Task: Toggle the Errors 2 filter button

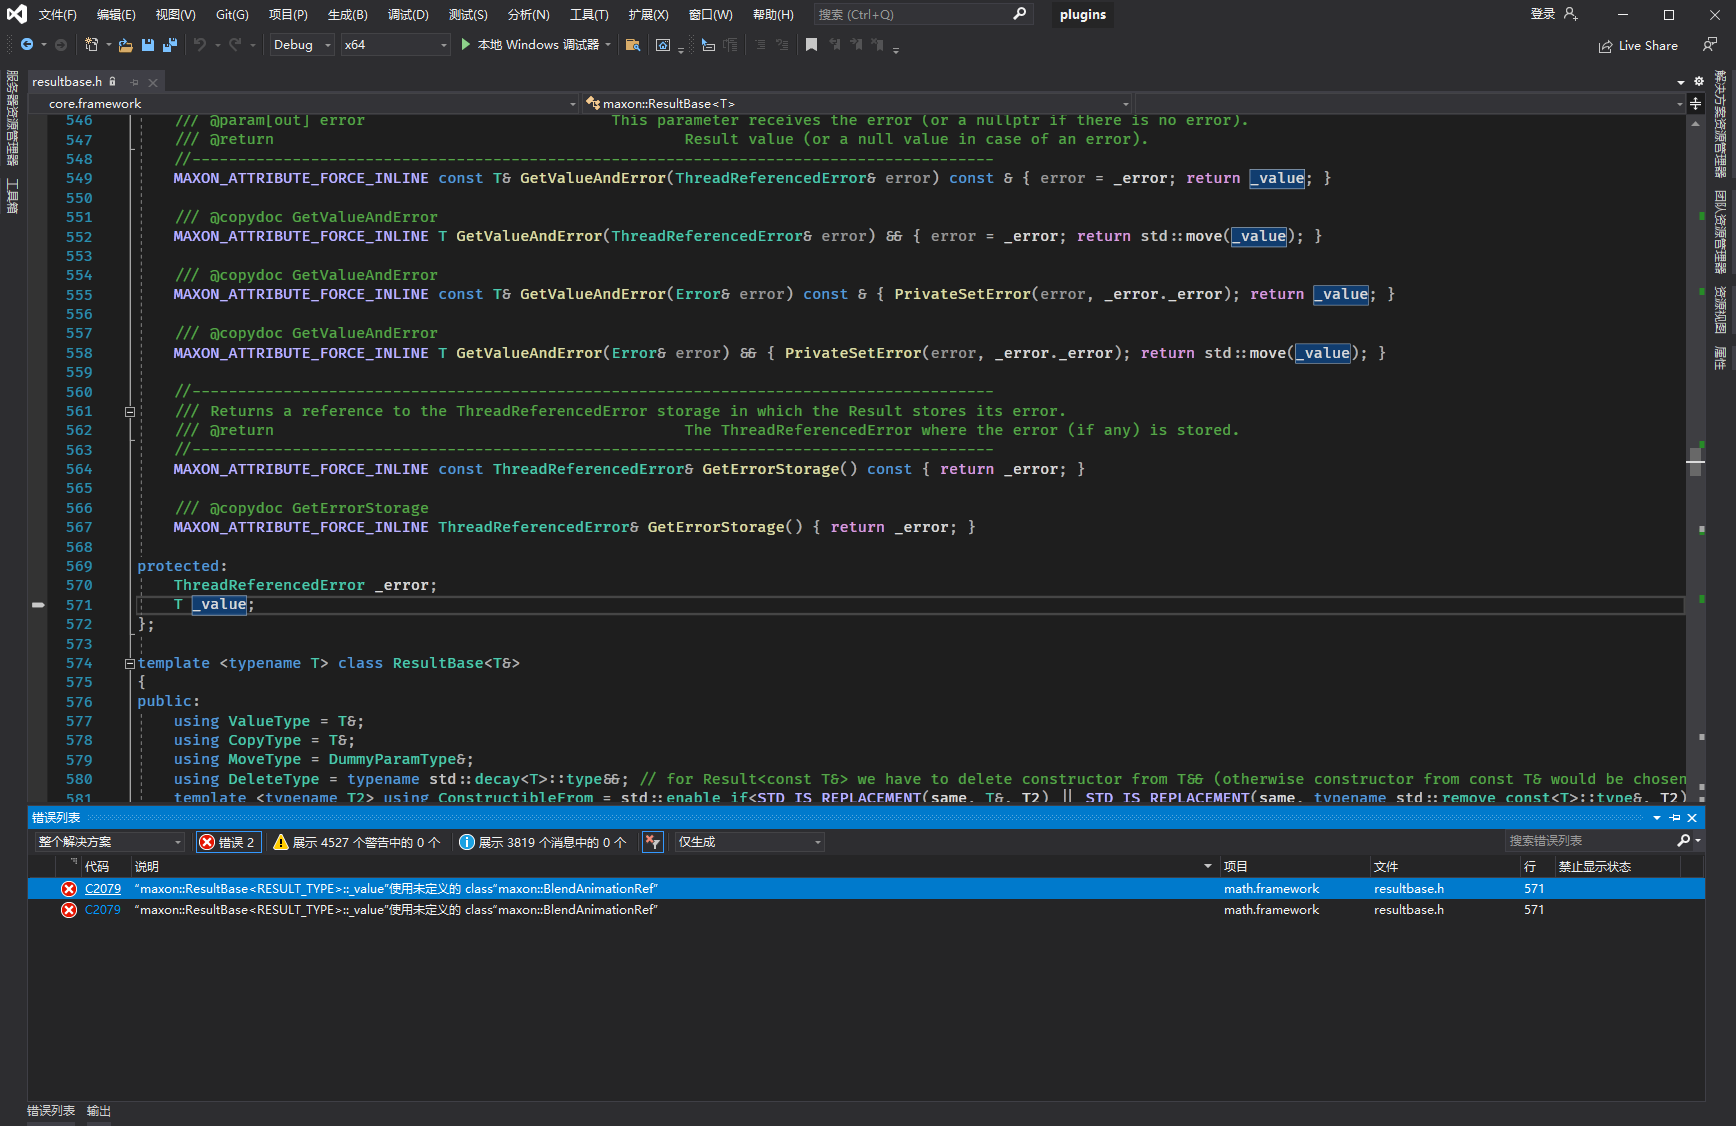Action: pos(229,842)
